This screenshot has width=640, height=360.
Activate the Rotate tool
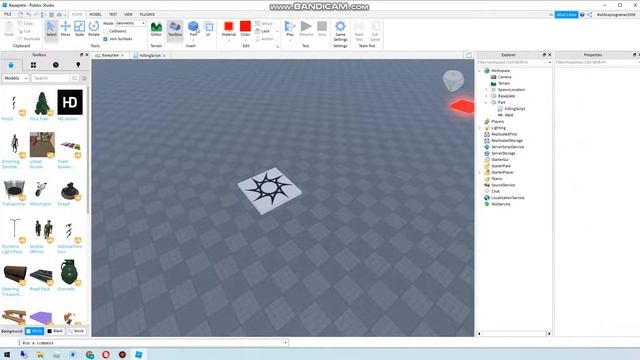(x=94, y=29)
